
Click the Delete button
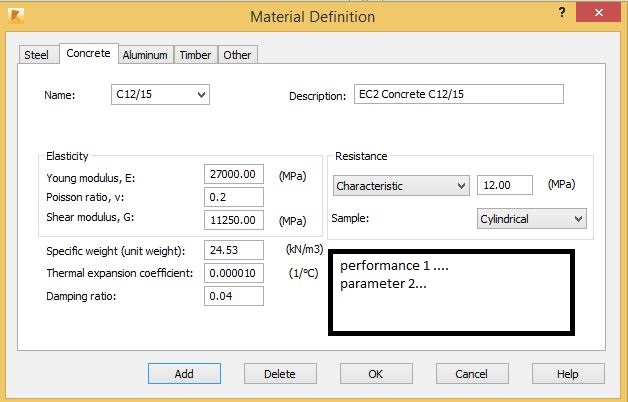coord(280,374)
